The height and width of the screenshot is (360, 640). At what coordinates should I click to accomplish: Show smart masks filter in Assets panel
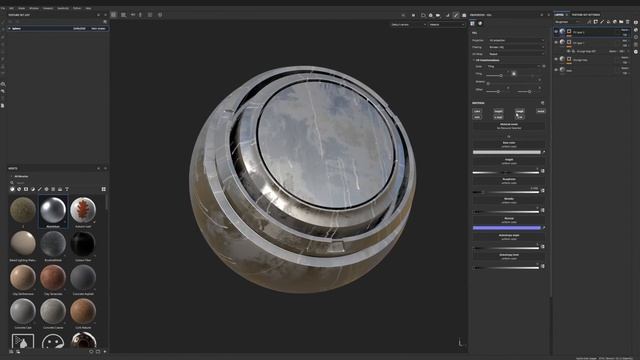(x=26, y=189)
